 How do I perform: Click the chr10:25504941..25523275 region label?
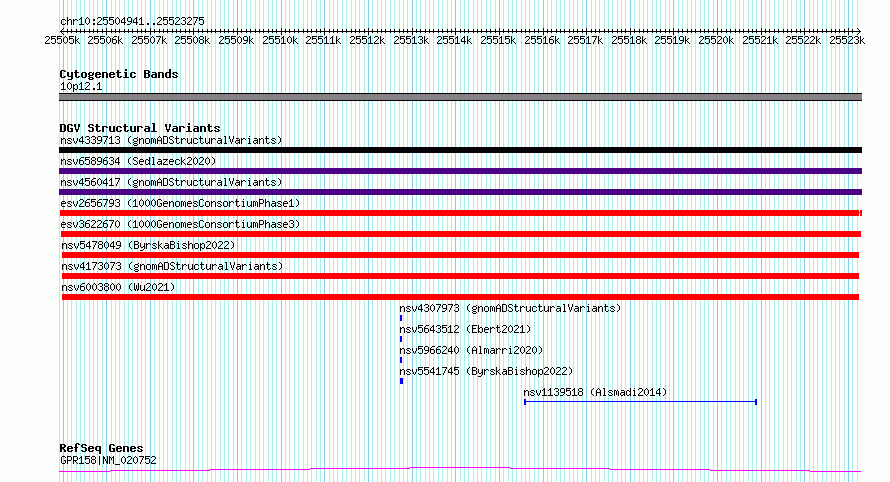[132, 21]
